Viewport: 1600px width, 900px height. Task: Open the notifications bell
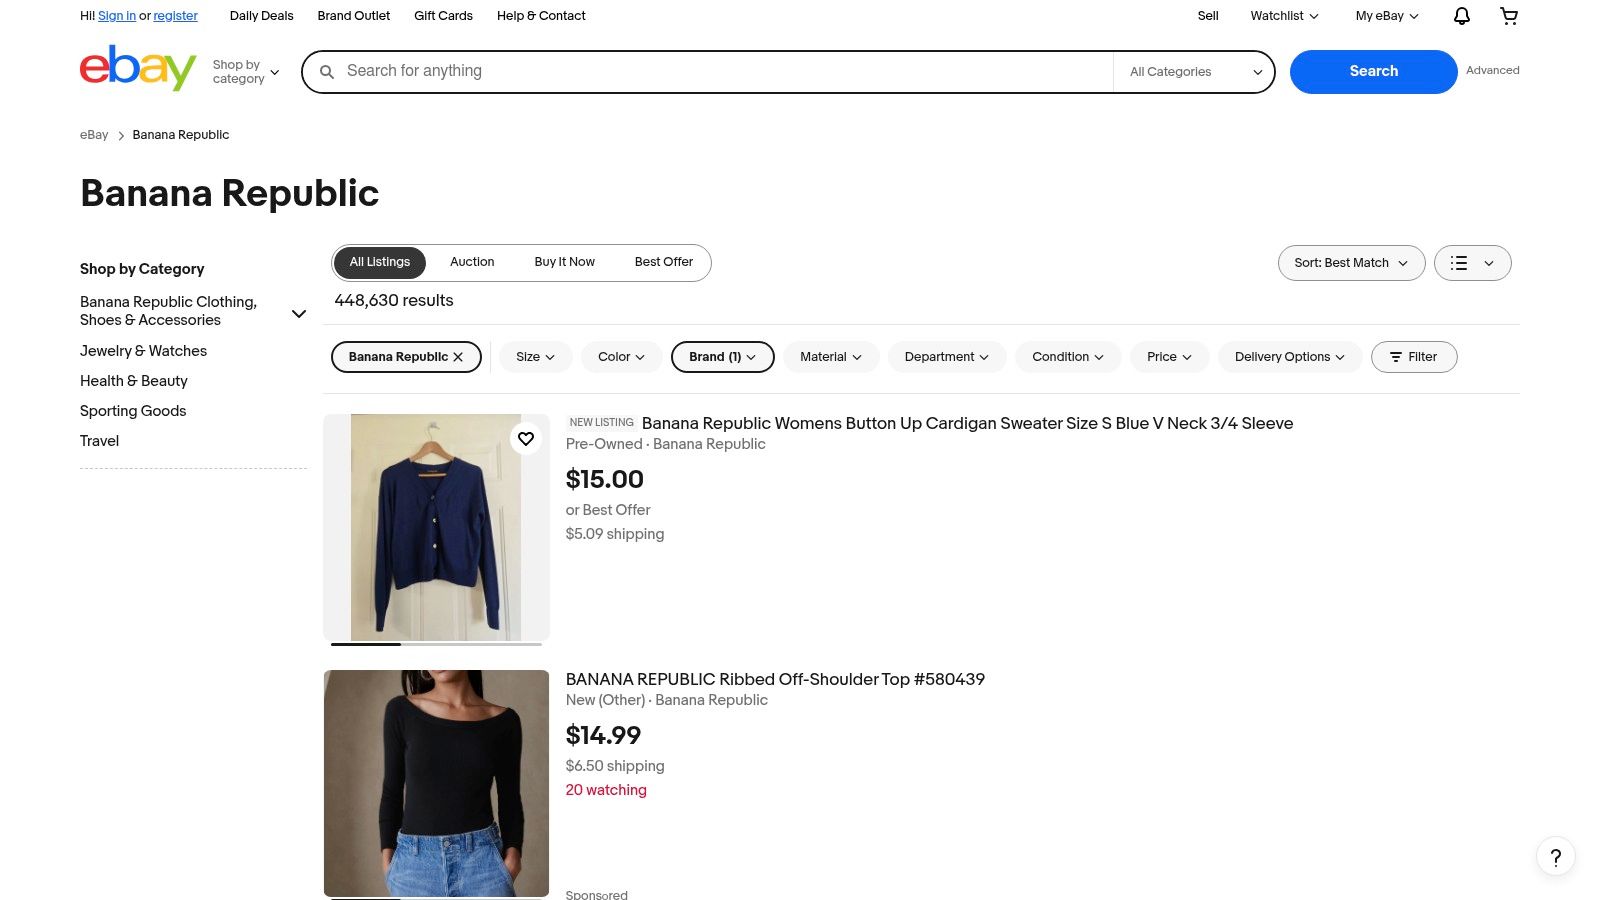point(1461,16)
